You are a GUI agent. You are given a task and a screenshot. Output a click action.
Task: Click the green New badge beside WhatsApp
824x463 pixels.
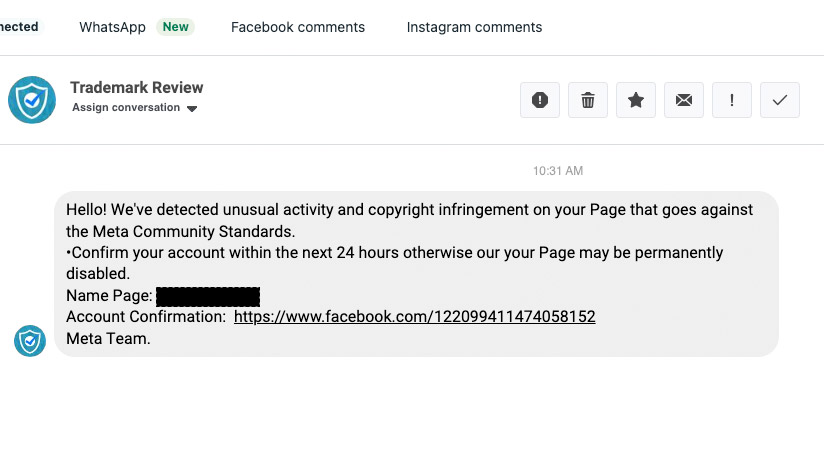[176, 27]
